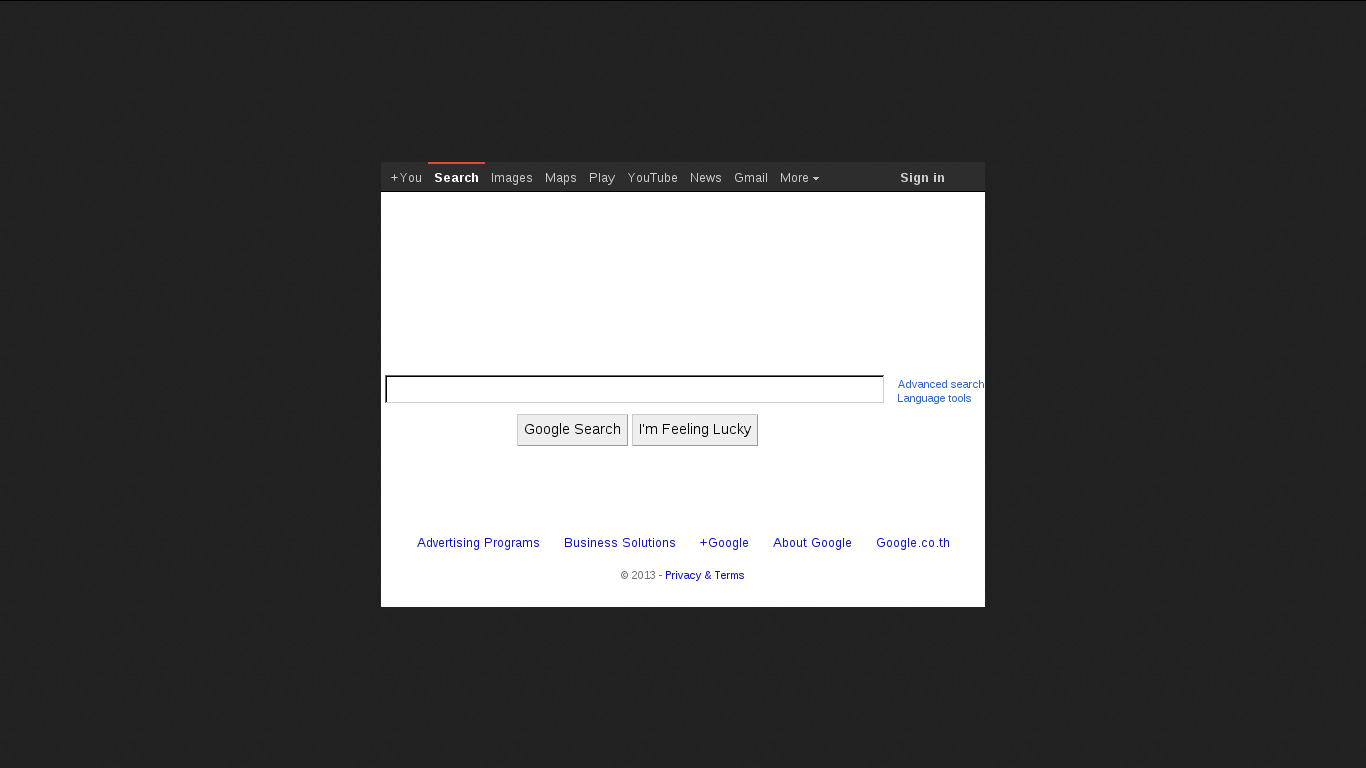Viewport: 1366px width, 768px height.
Task: Open the About Google link
Action: pyautogui.click(x=812, y=543)
